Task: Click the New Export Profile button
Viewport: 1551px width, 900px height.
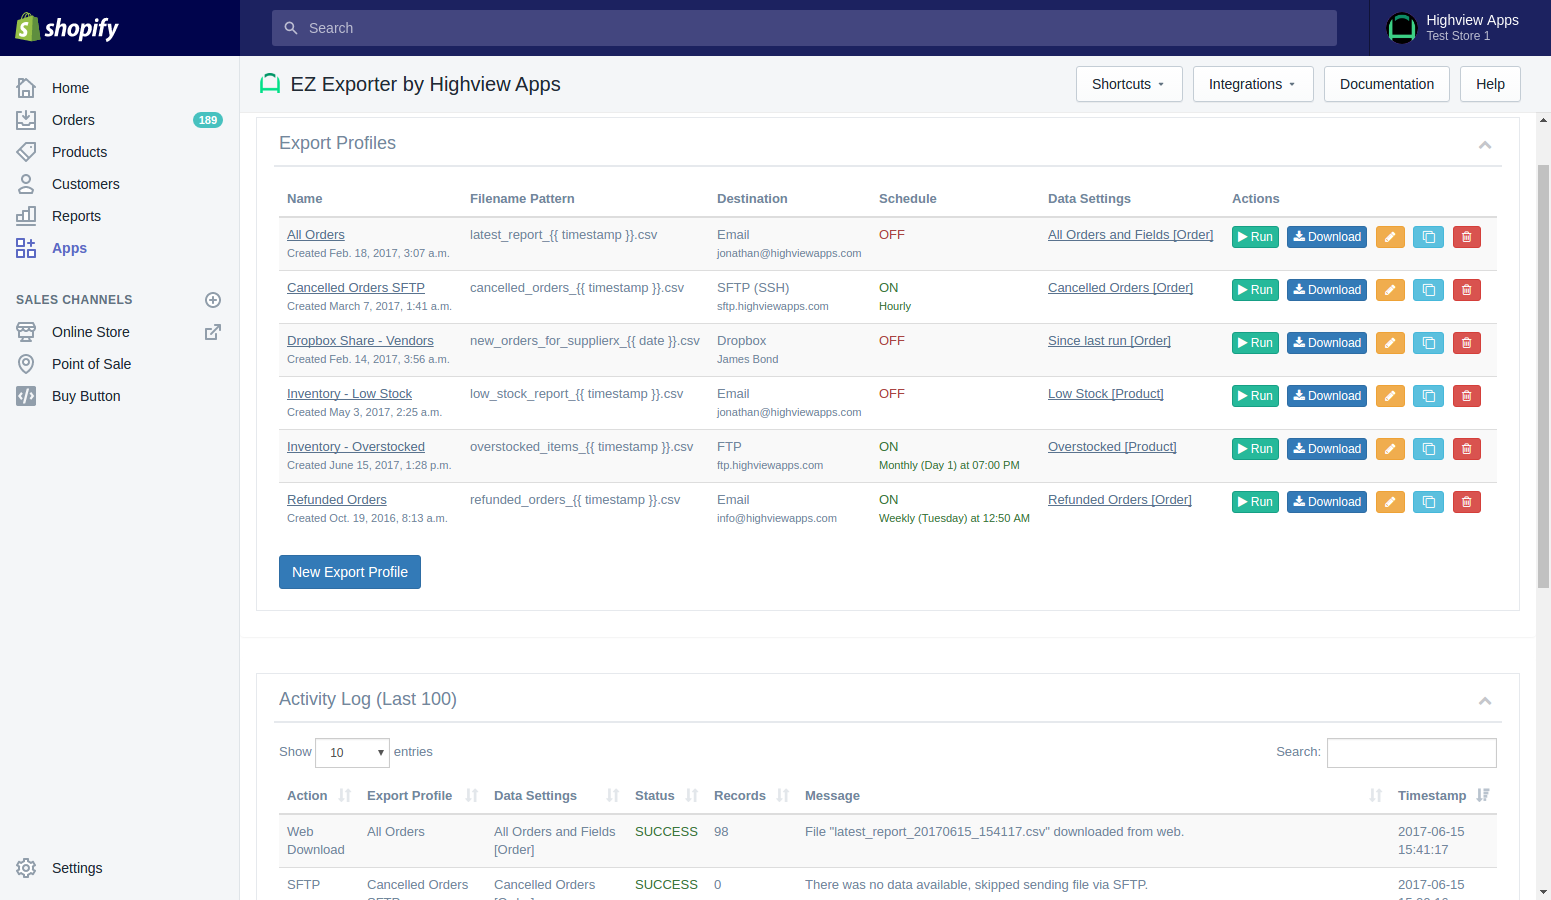Action: (350, 572)
